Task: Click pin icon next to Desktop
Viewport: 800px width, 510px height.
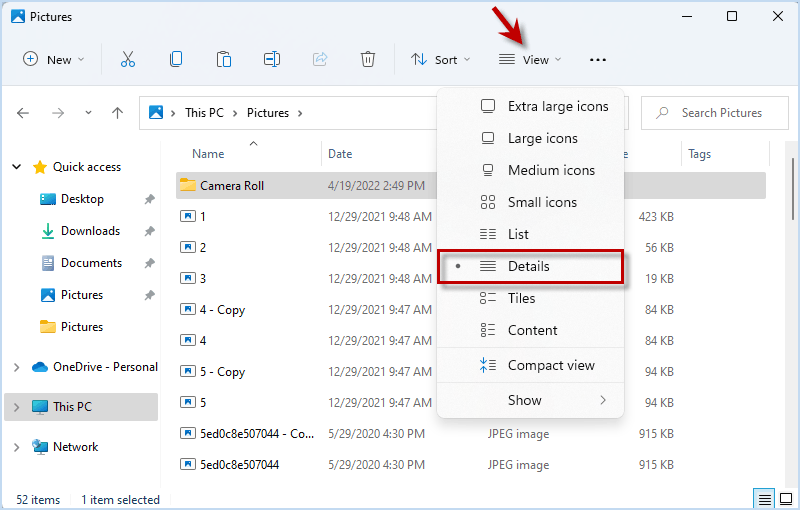Action: coord(149,199)
